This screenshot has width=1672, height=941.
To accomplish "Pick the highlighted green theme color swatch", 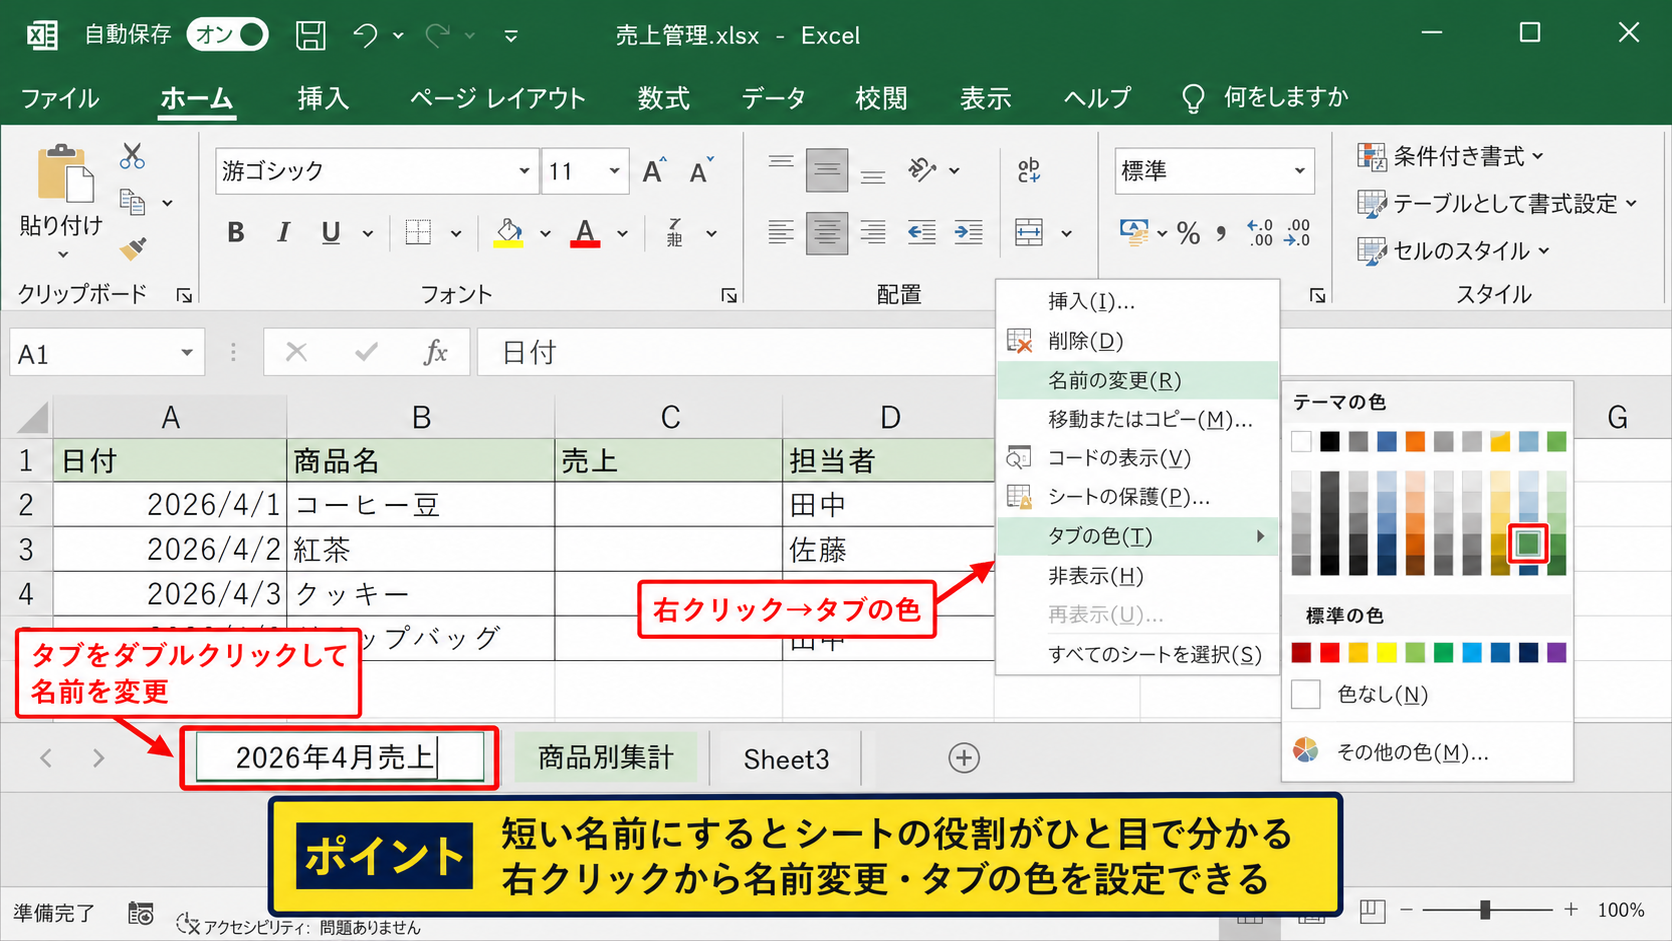I will pyautogui.click(x=1528, y=544).
